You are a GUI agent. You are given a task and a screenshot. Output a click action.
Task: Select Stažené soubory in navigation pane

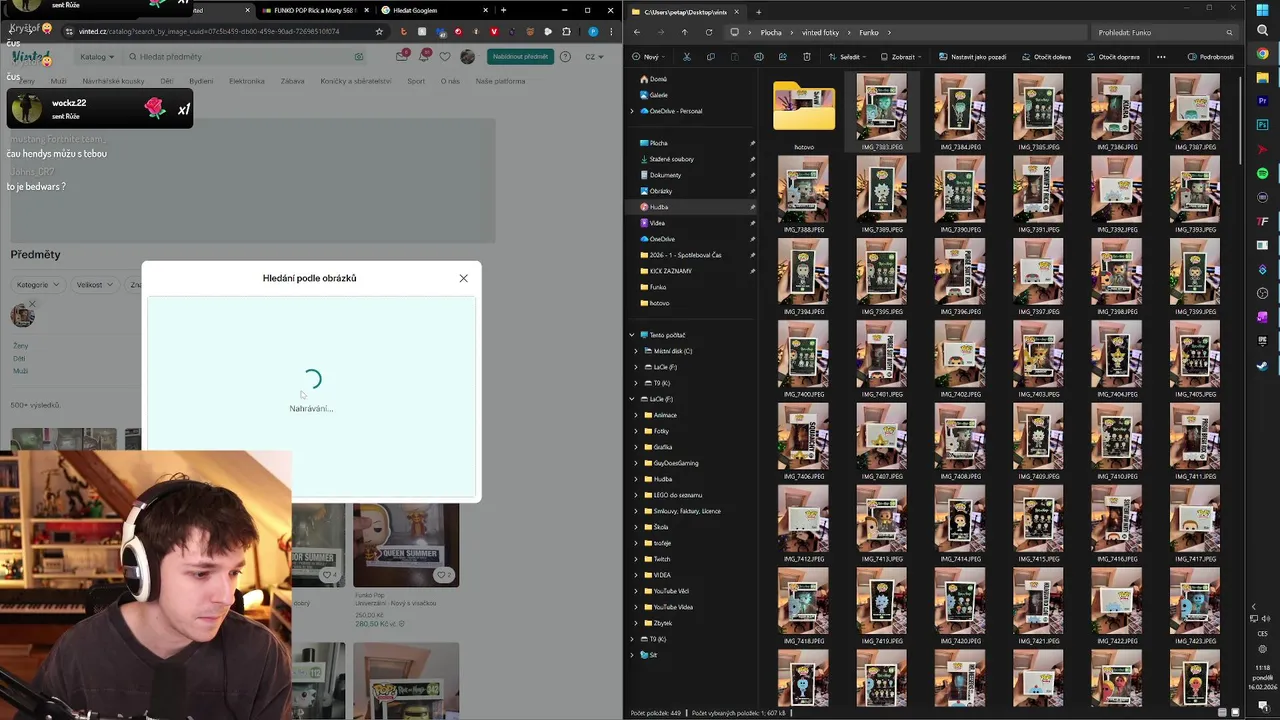[x=671, y=159]
